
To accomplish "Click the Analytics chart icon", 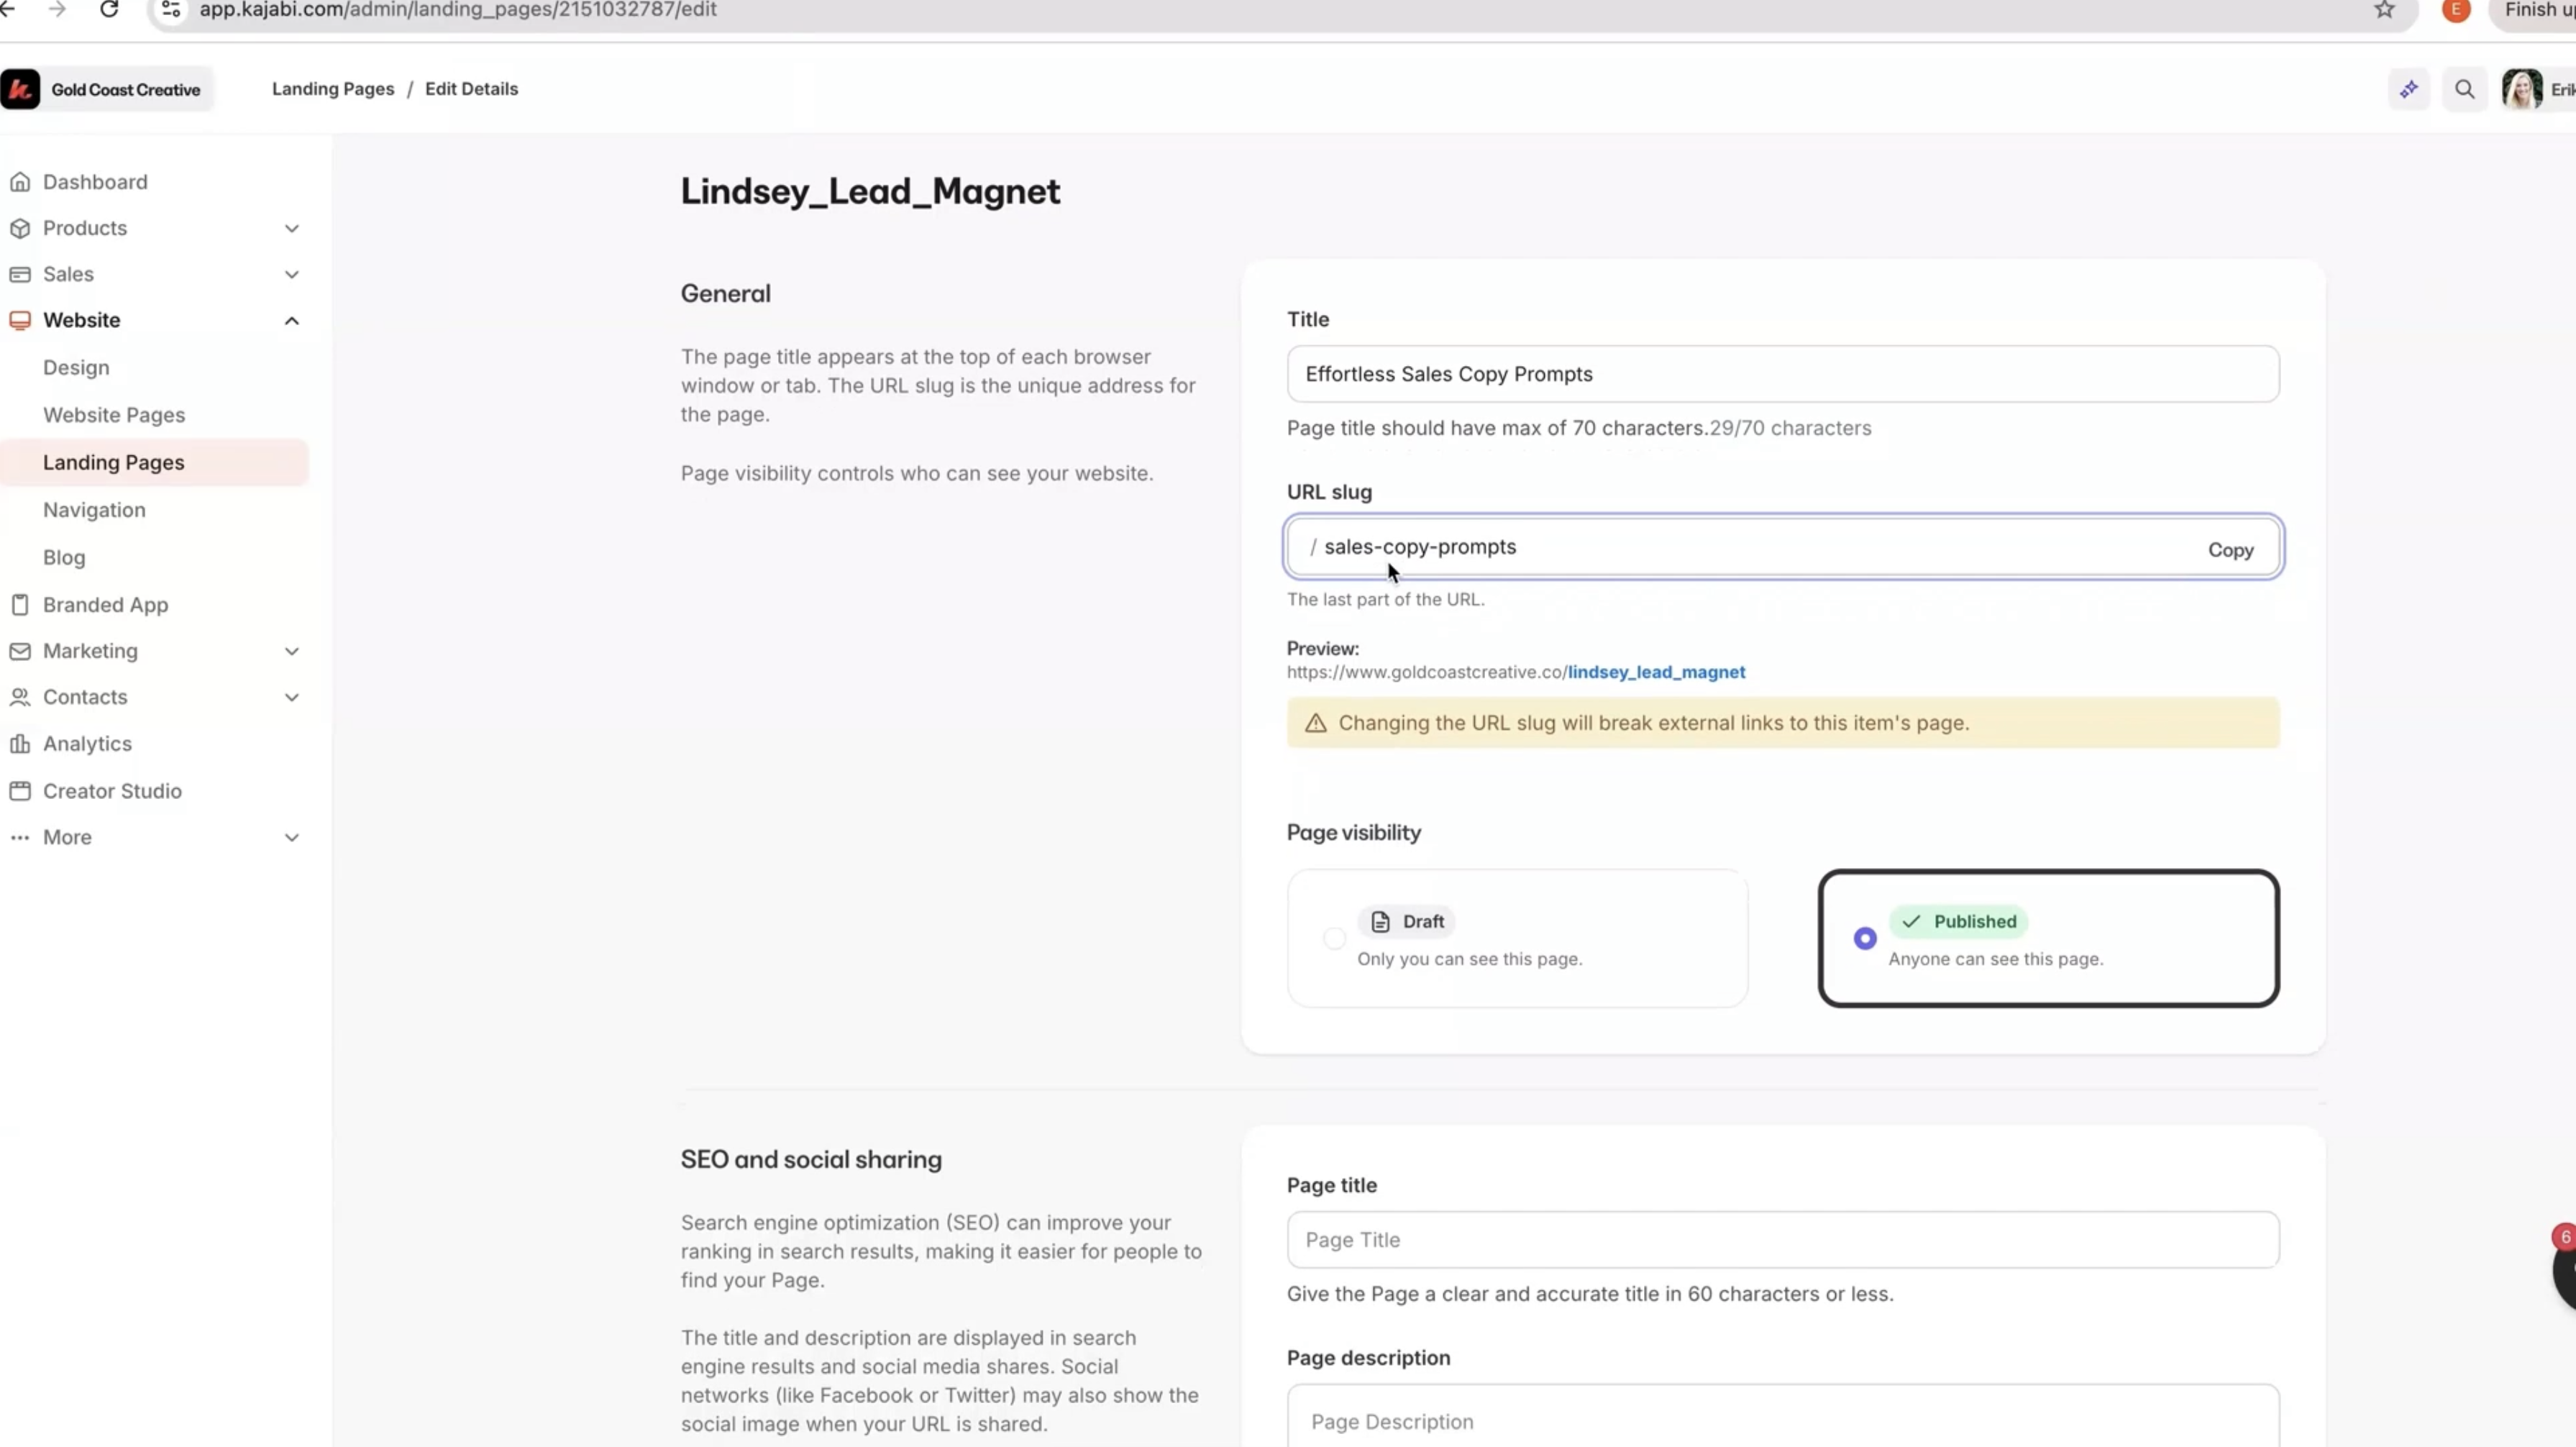I will 20,744.
